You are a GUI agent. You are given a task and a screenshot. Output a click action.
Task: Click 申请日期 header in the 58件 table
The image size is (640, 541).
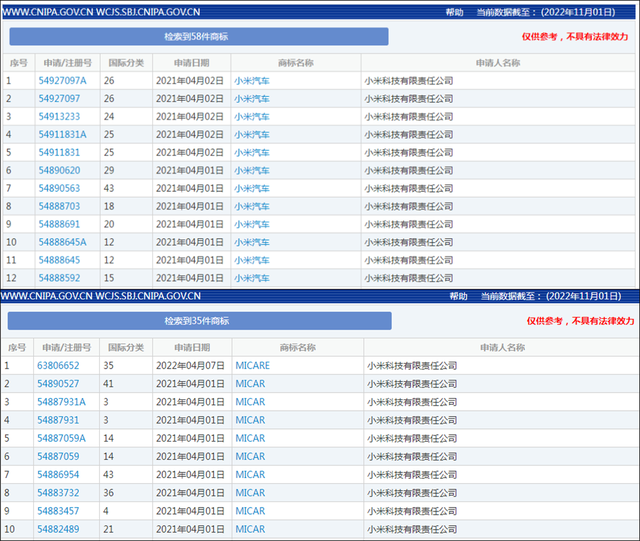191,63
